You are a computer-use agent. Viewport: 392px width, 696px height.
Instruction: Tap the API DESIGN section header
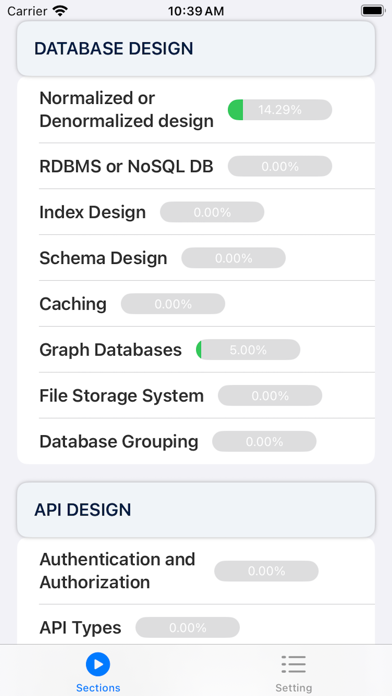196,510
